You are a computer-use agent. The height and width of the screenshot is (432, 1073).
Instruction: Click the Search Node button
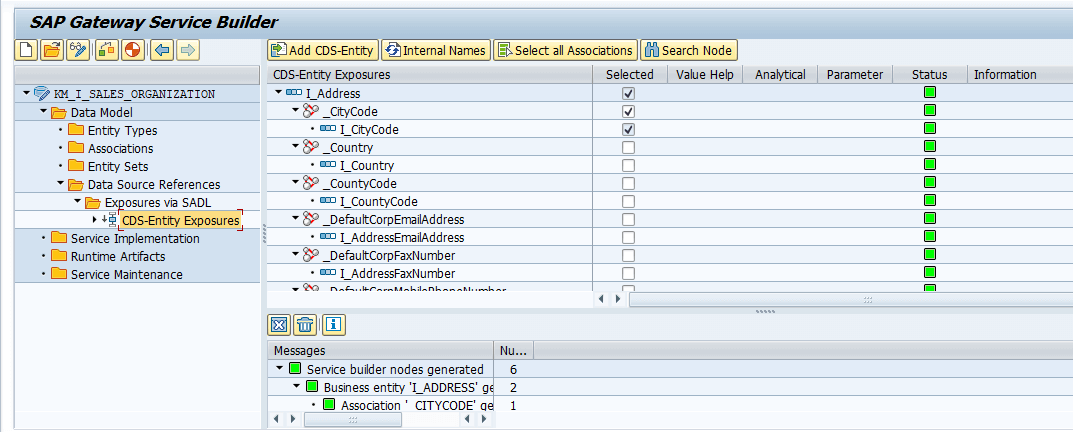(688, 50)
